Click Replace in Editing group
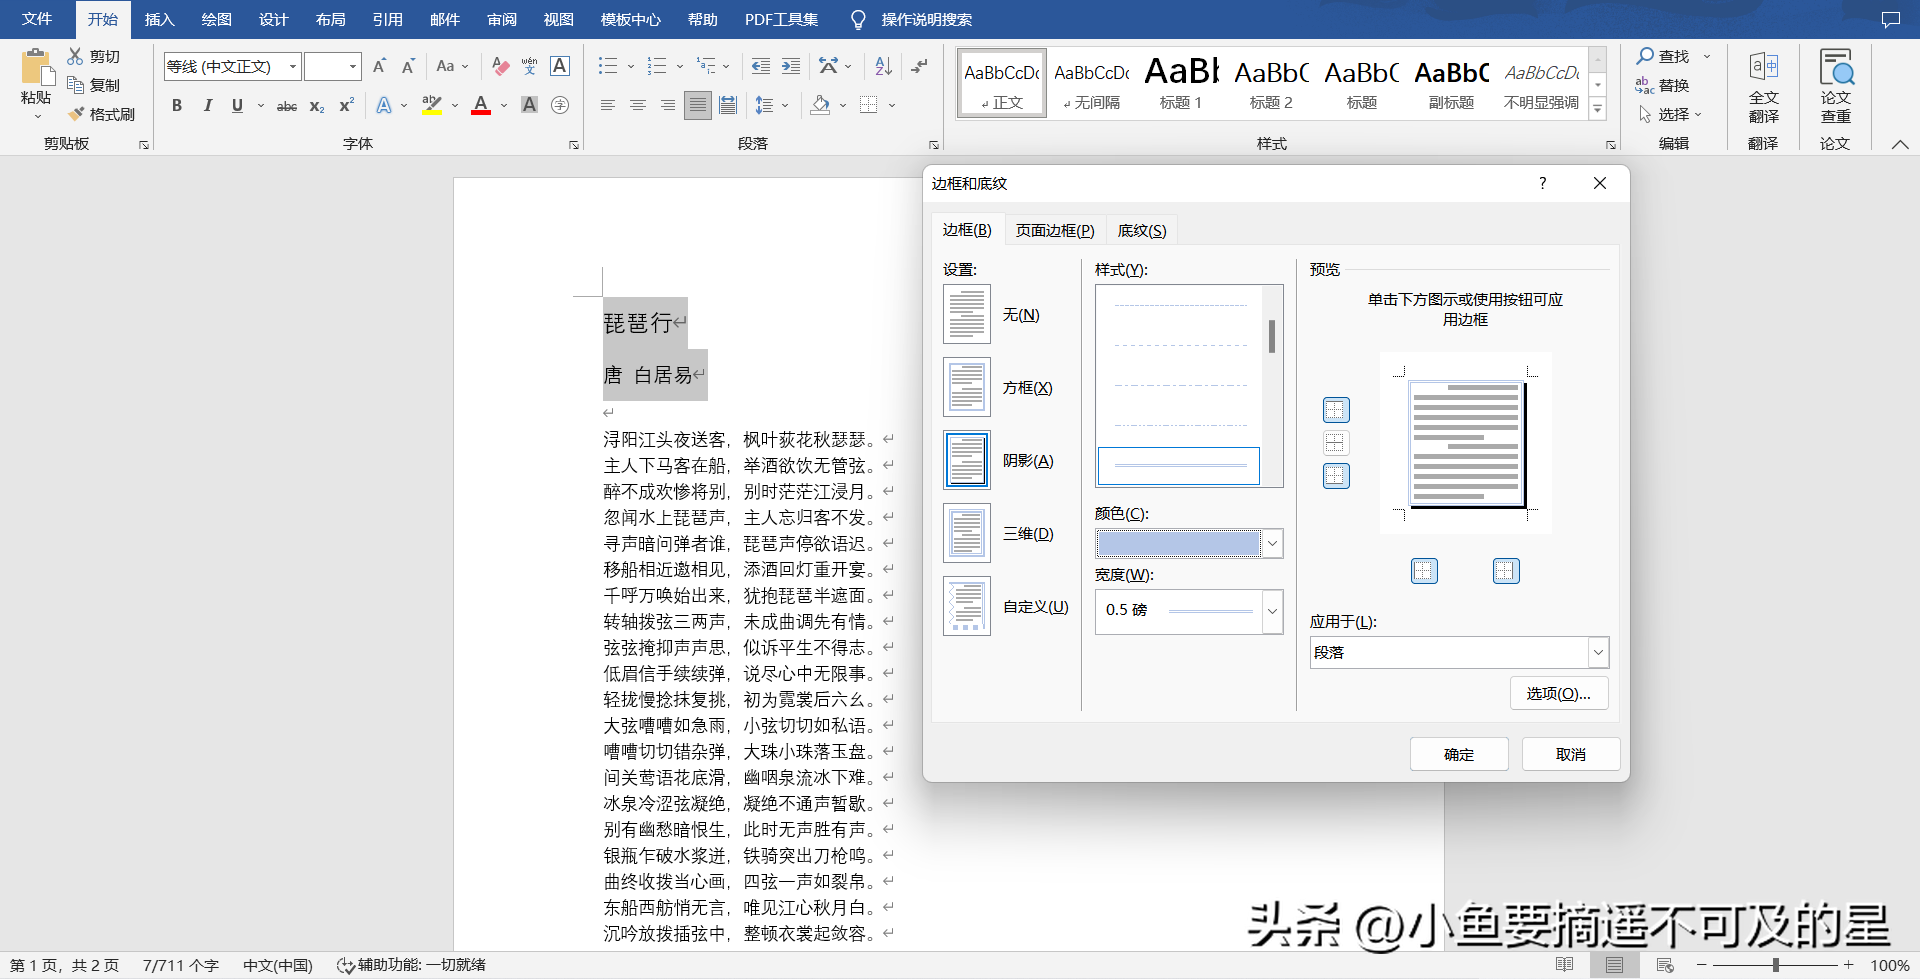This screenshot has height=979, width=1920. pos(1662,85)
